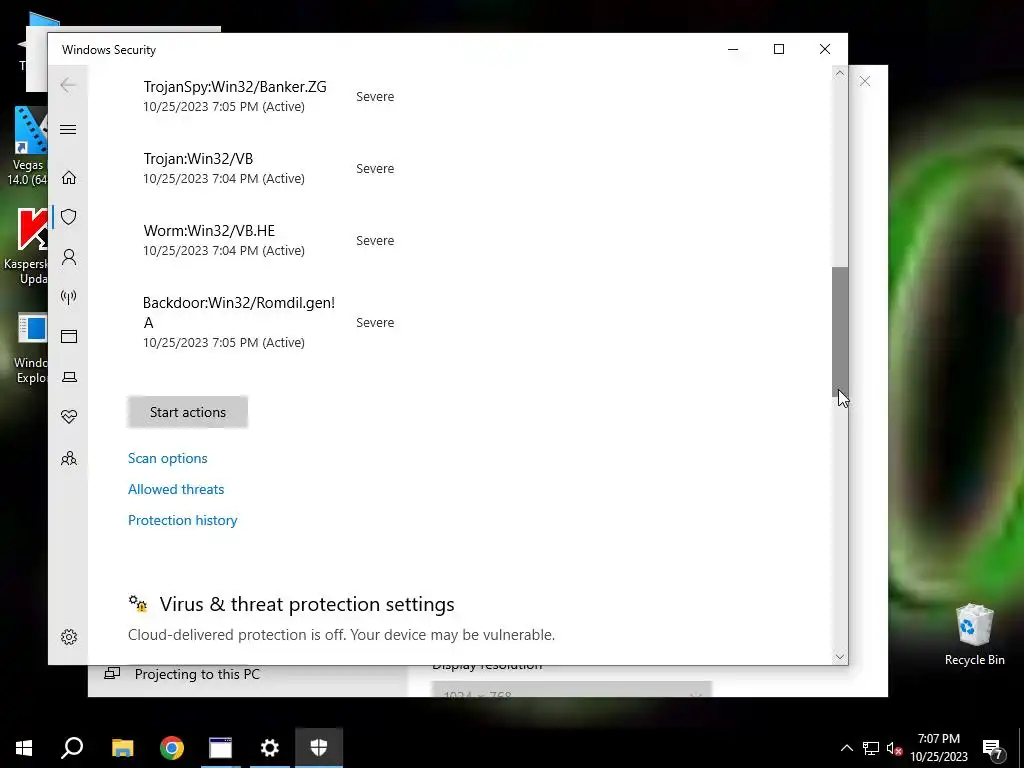Close the Settings window behind
The height and width of the screenshot is (768, 1024).
click(x=865, y=81)
